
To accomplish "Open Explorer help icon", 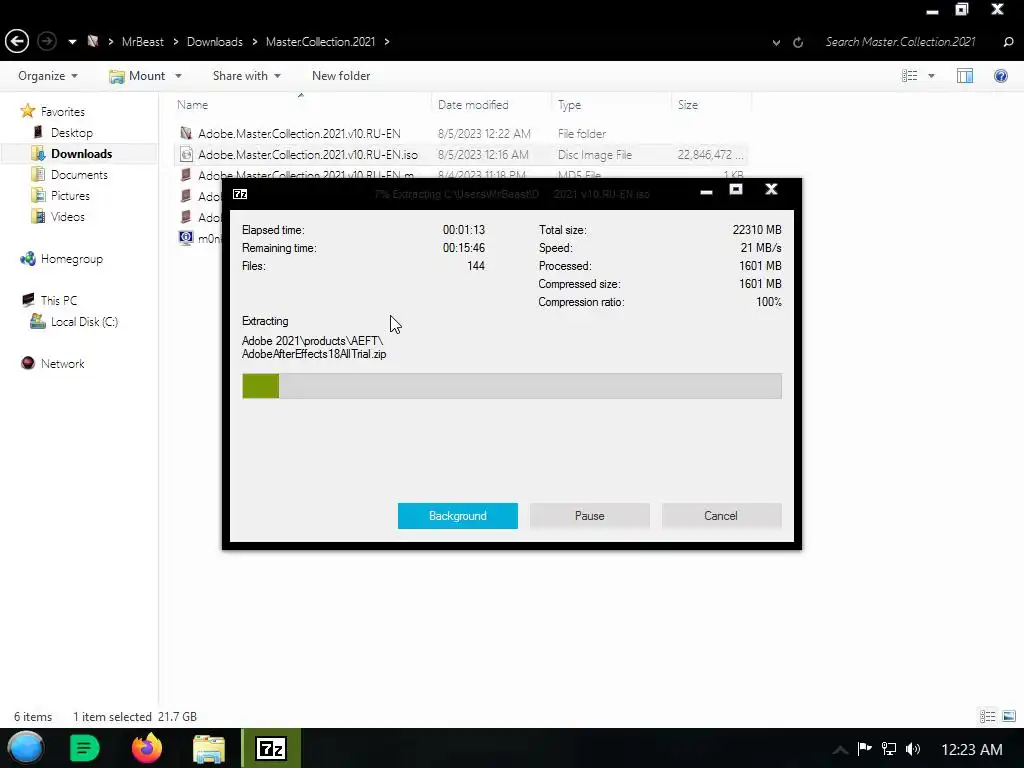I will coord(1000,76).
